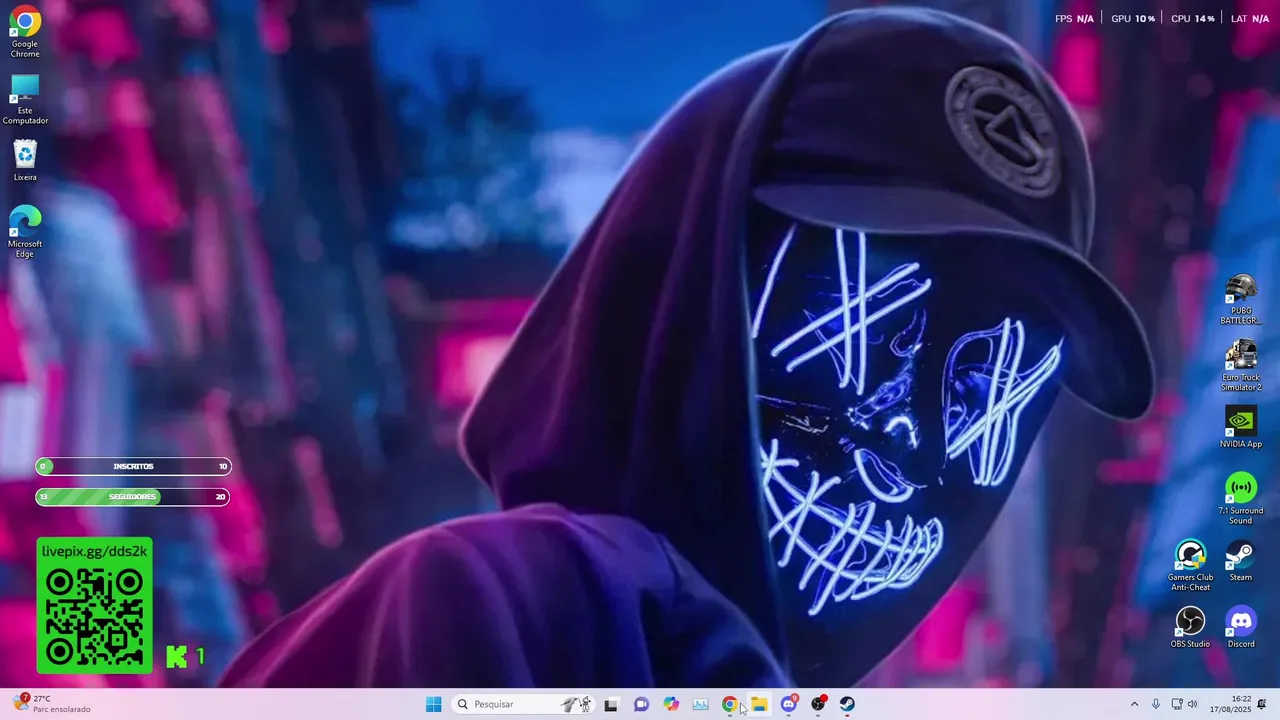The height and width of the screenshot is (720, 1280).
Task: Switch to OBS Studio in the taskbar
Action: coord(818,704)
